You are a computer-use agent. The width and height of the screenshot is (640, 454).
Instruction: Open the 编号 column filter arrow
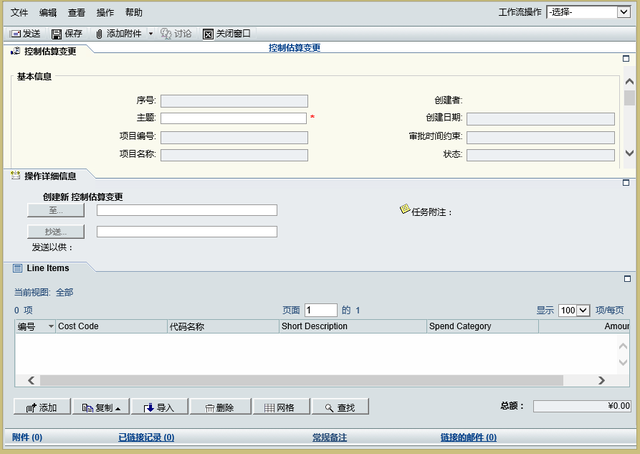[x=50, y=326]
